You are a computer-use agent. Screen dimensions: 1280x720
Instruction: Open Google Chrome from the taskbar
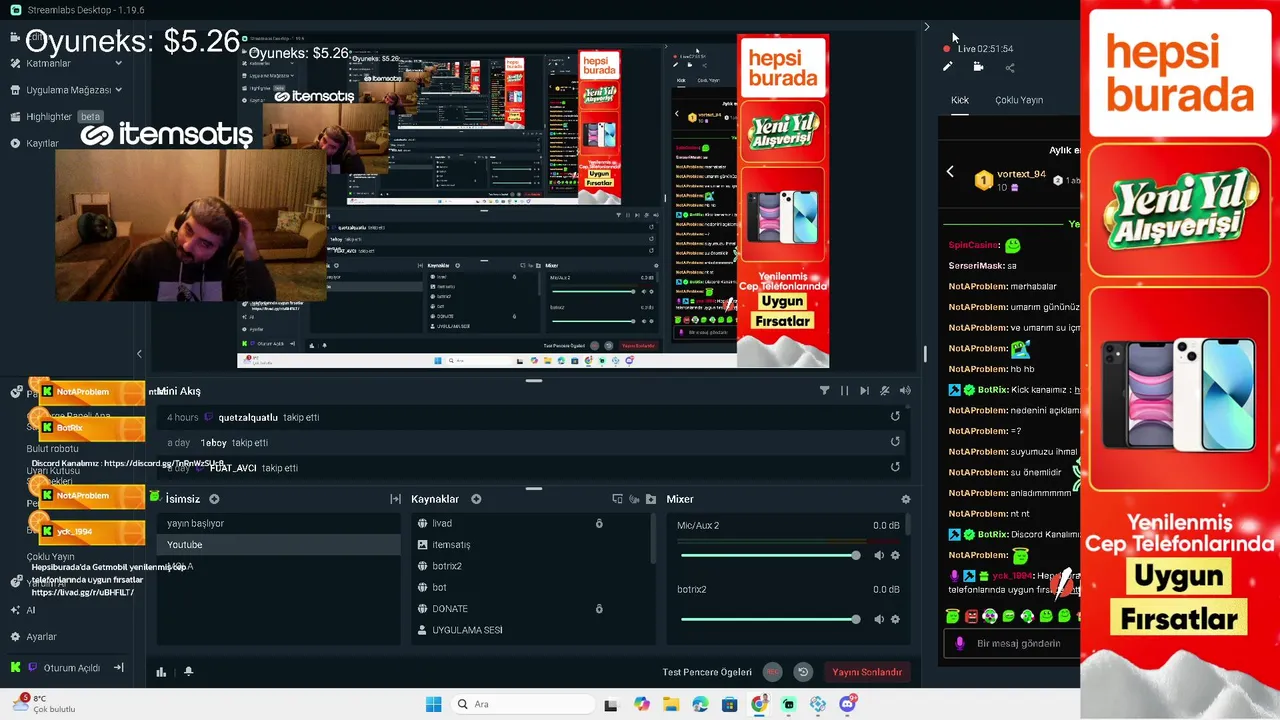(x=759, y=704)
